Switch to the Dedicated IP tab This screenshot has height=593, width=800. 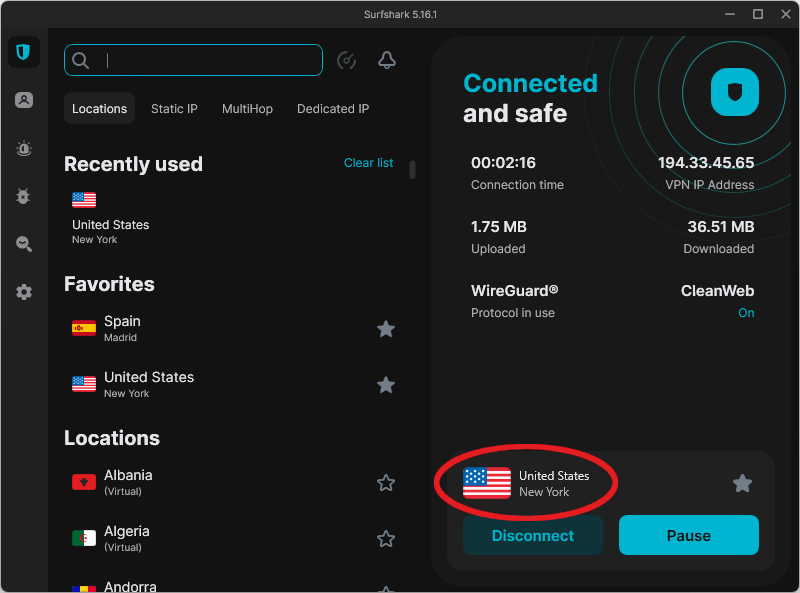[x=333, y=109]
